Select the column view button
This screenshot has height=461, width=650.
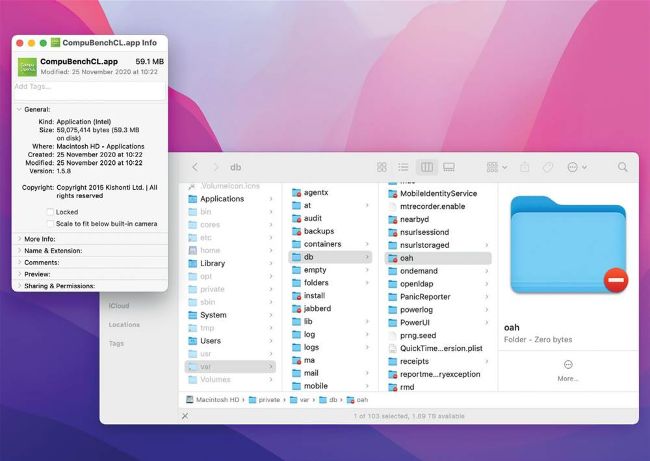(x=426, y=167)
